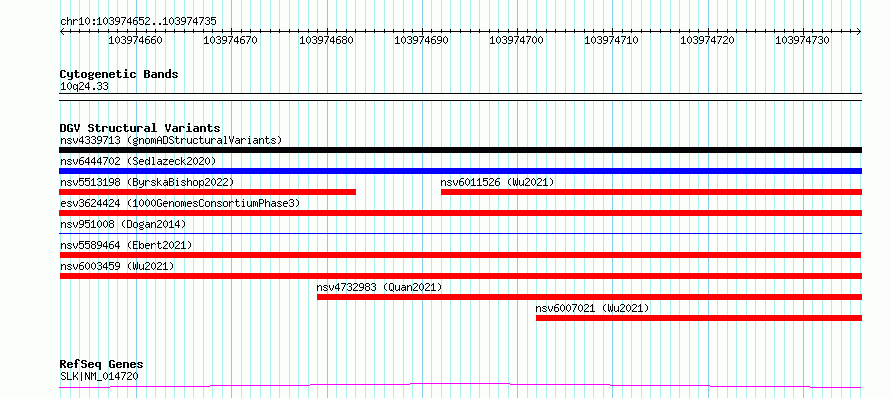This screenshot has width=890, height=398.
Task: Click ruler position 103974700
Action: coord(516,40)
